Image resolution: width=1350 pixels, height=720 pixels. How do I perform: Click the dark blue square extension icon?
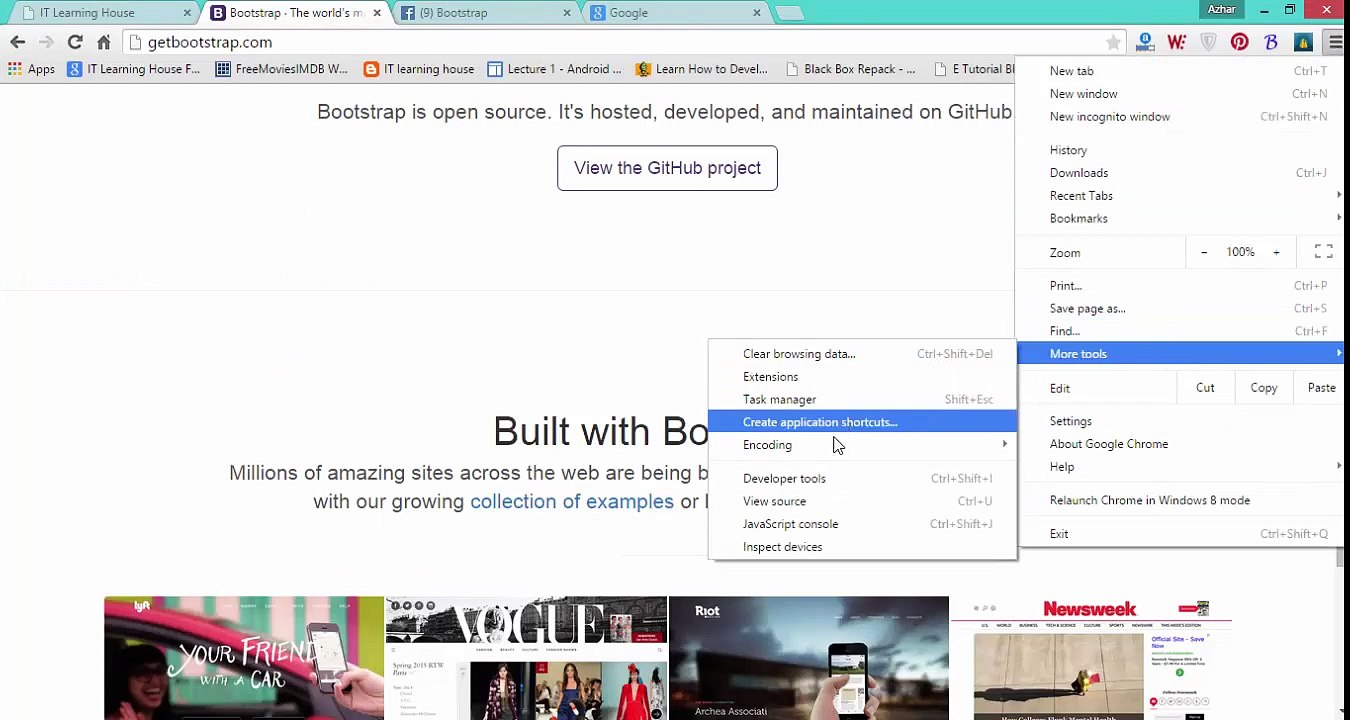1302,42
